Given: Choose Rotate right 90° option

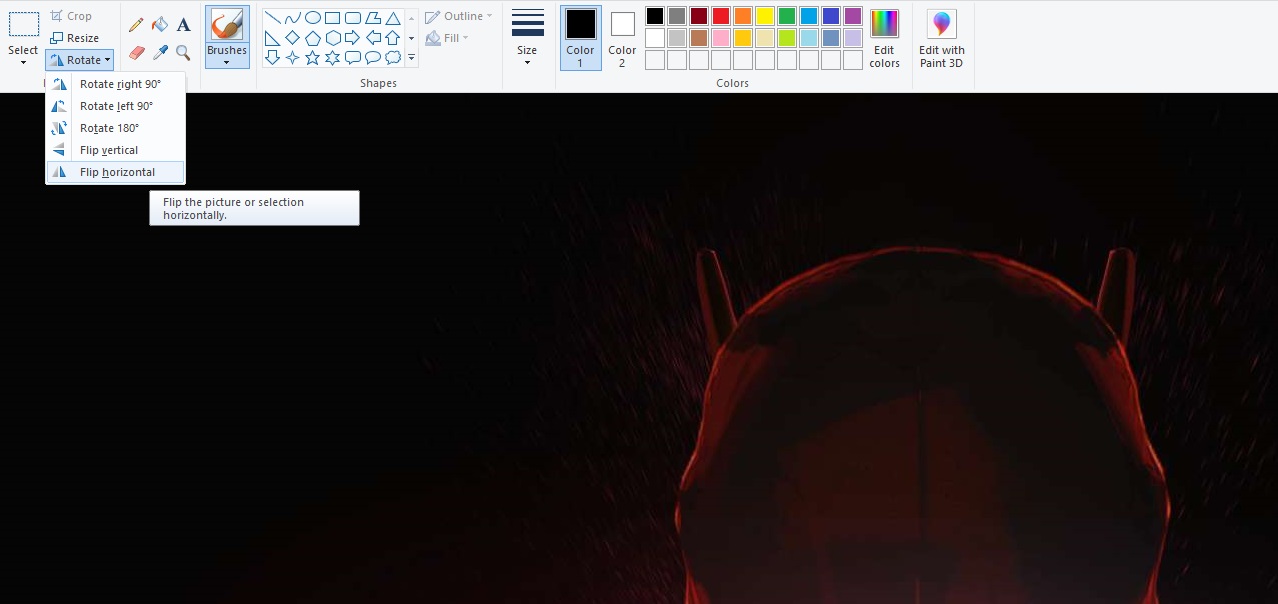Looking at the screenshot, I should pos(120,84).
